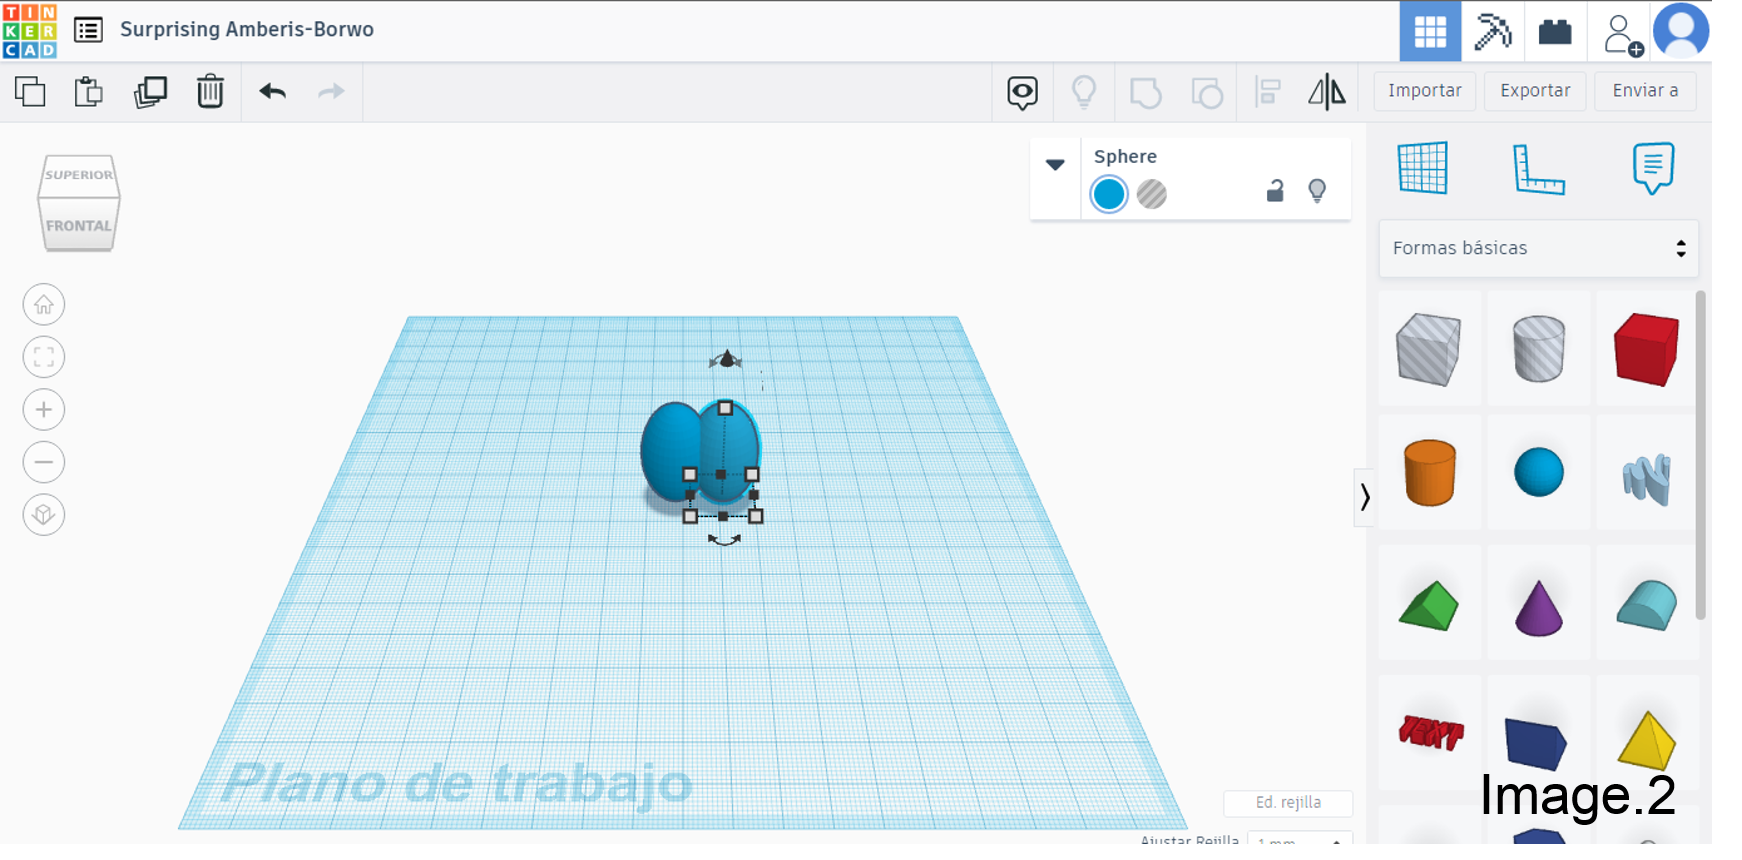The image size is (1742, 860).
Task: Open the Formas básicas shapes dropdown
Action: tap(1538, 248)
